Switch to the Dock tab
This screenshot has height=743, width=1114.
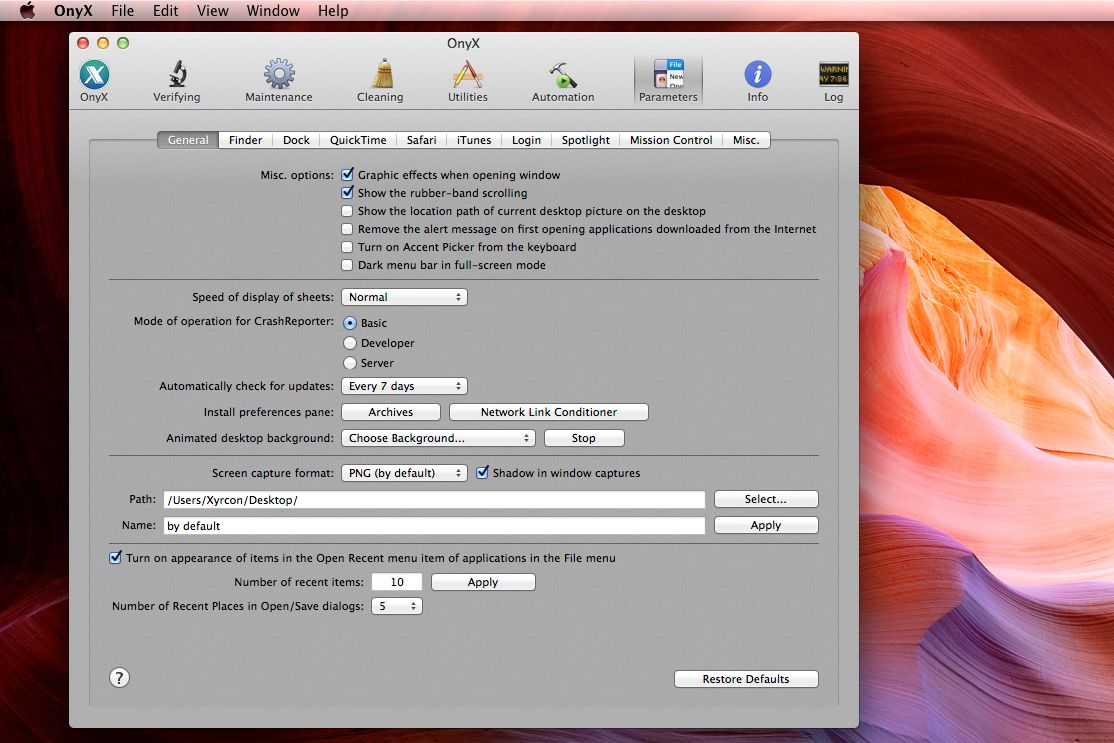pyautogui.click(x=296, y=140)
